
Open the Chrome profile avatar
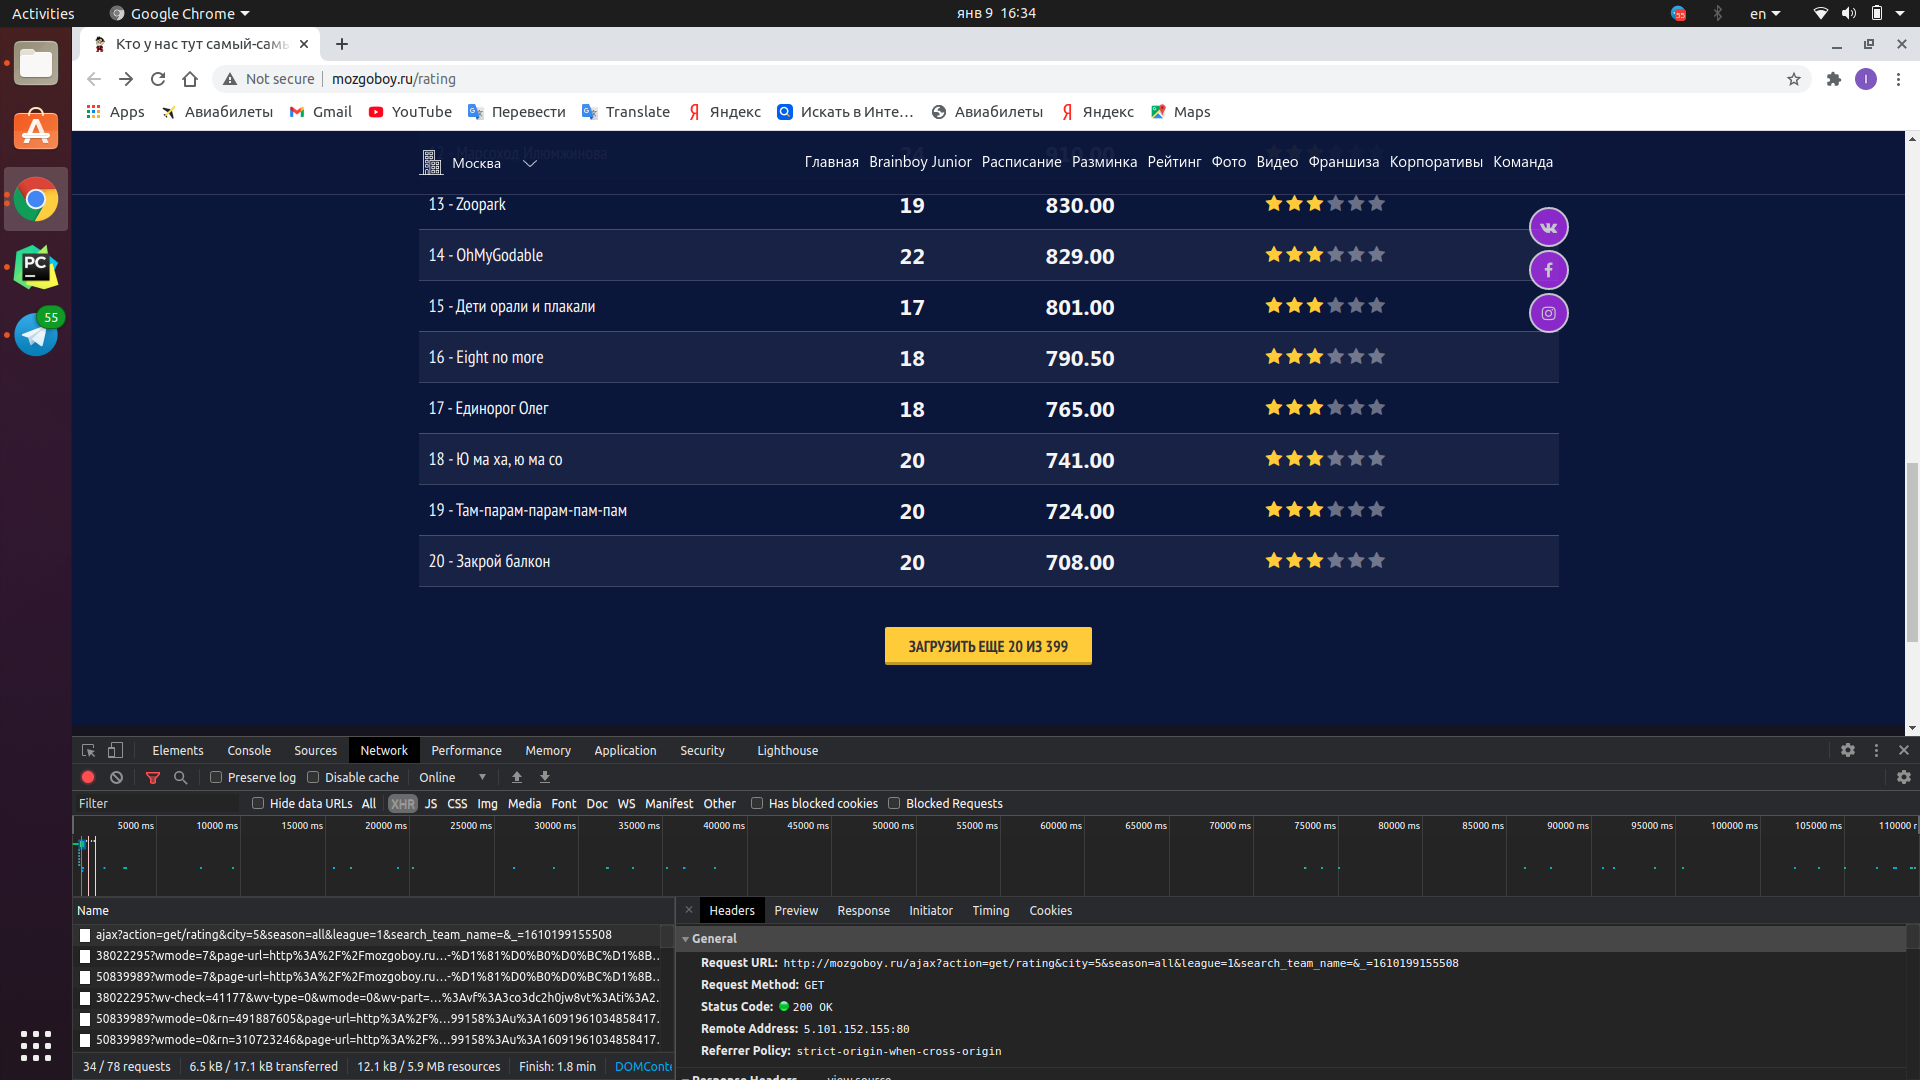pos(1866,79)
